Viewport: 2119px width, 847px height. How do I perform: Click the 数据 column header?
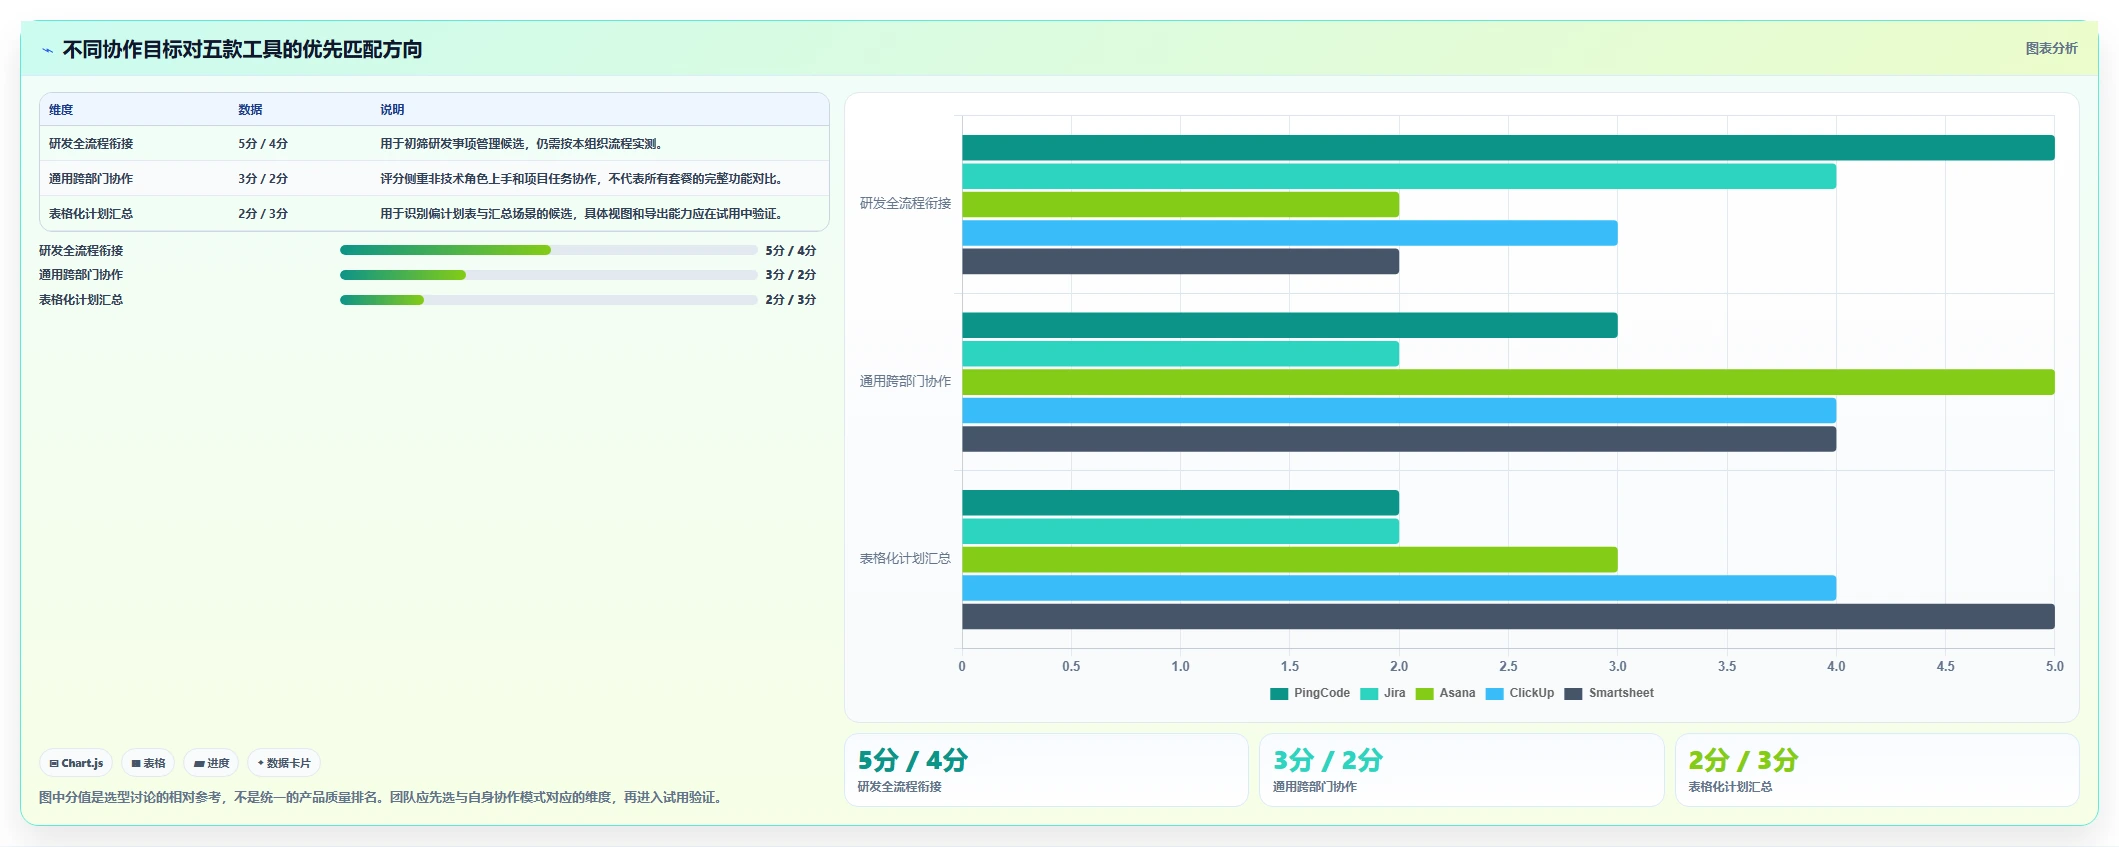point(250,110)
